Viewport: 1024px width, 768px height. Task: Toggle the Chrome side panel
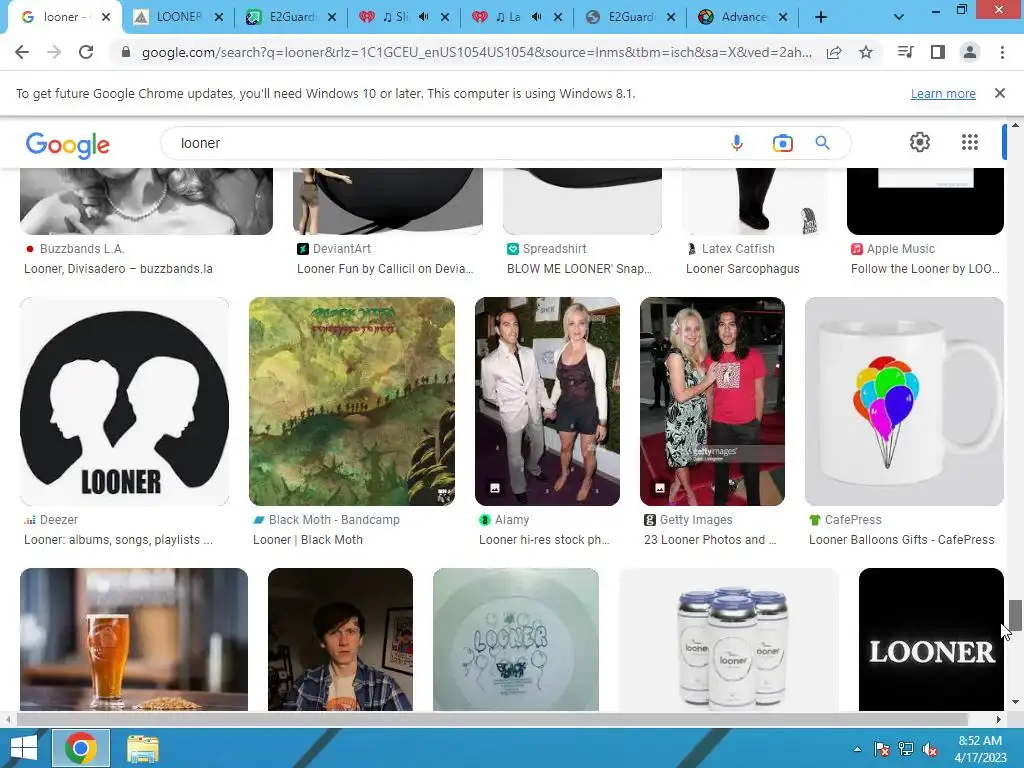pyautogui.click(x=938, y=52)
